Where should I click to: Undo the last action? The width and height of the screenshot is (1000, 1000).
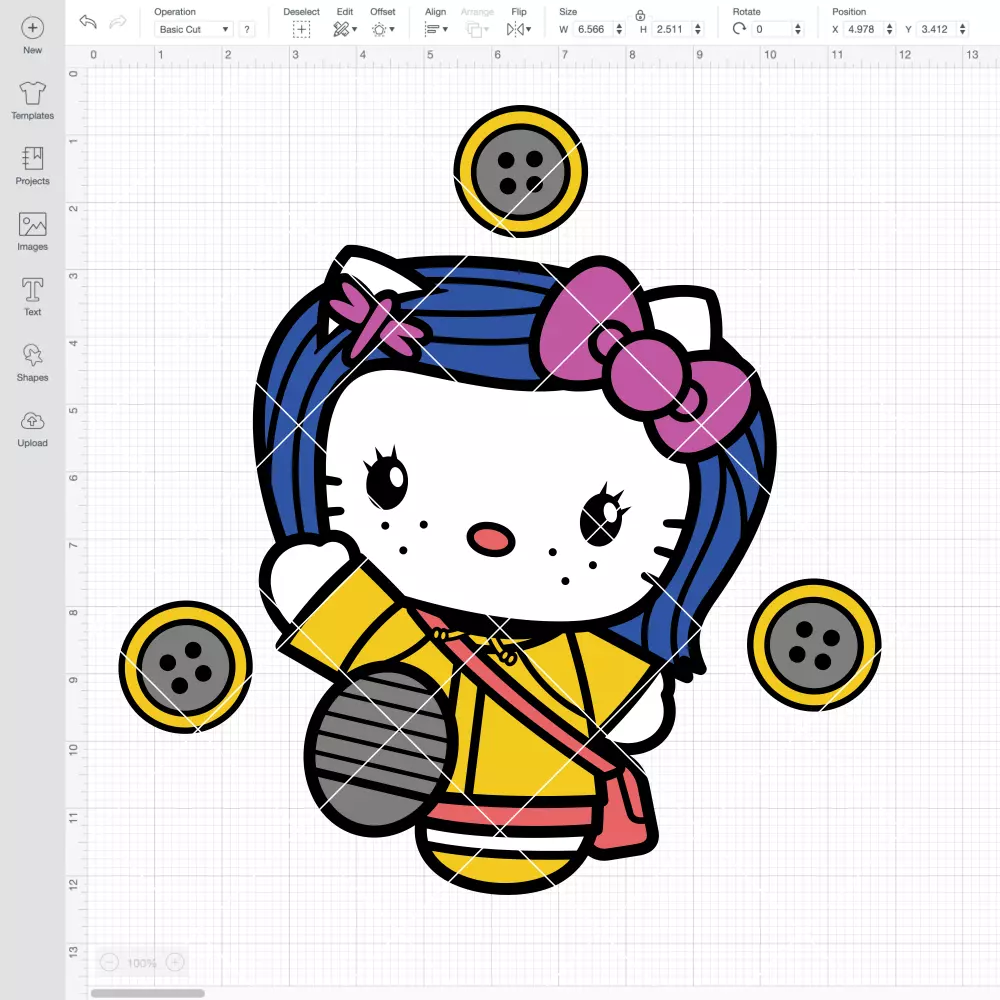pos(88,22)
